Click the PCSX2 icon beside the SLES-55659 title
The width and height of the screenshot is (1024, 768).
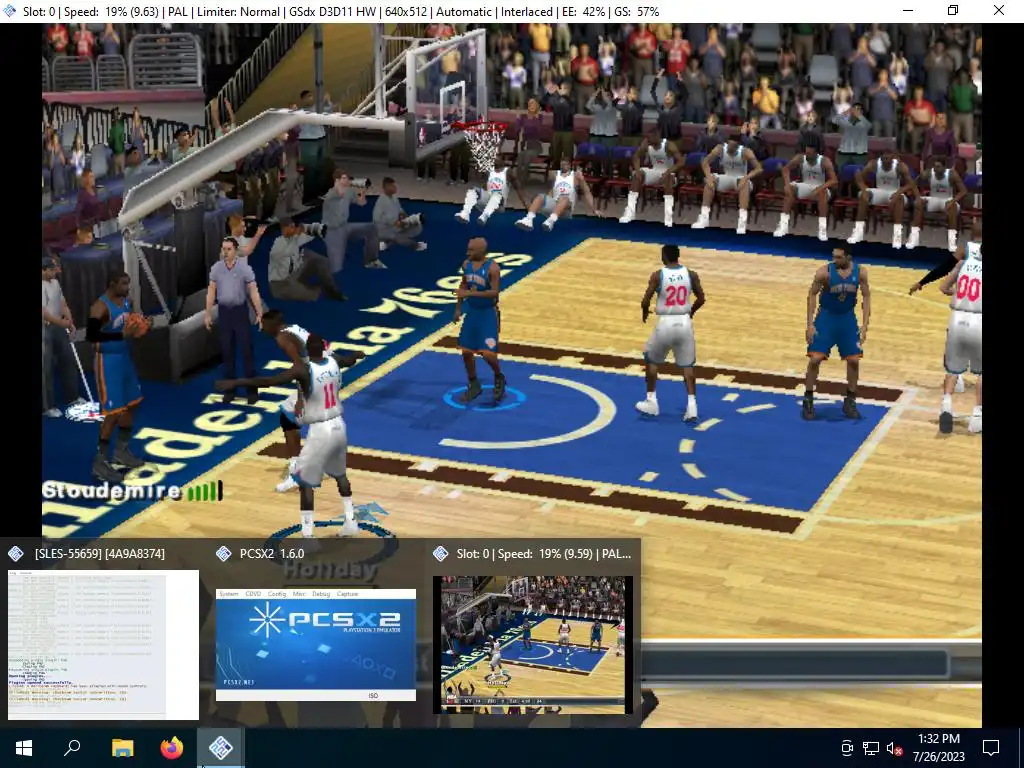click(16, 554)
